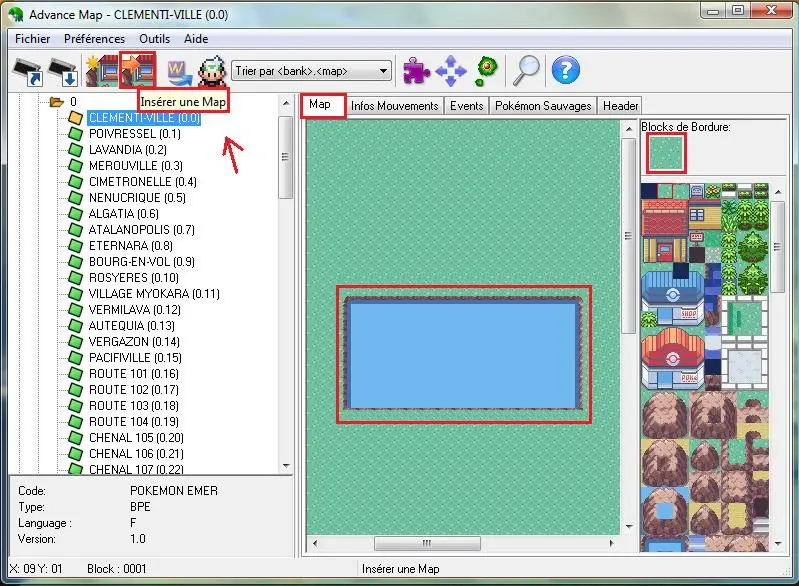Collapse the bank 0 folder node

(56, 102)
